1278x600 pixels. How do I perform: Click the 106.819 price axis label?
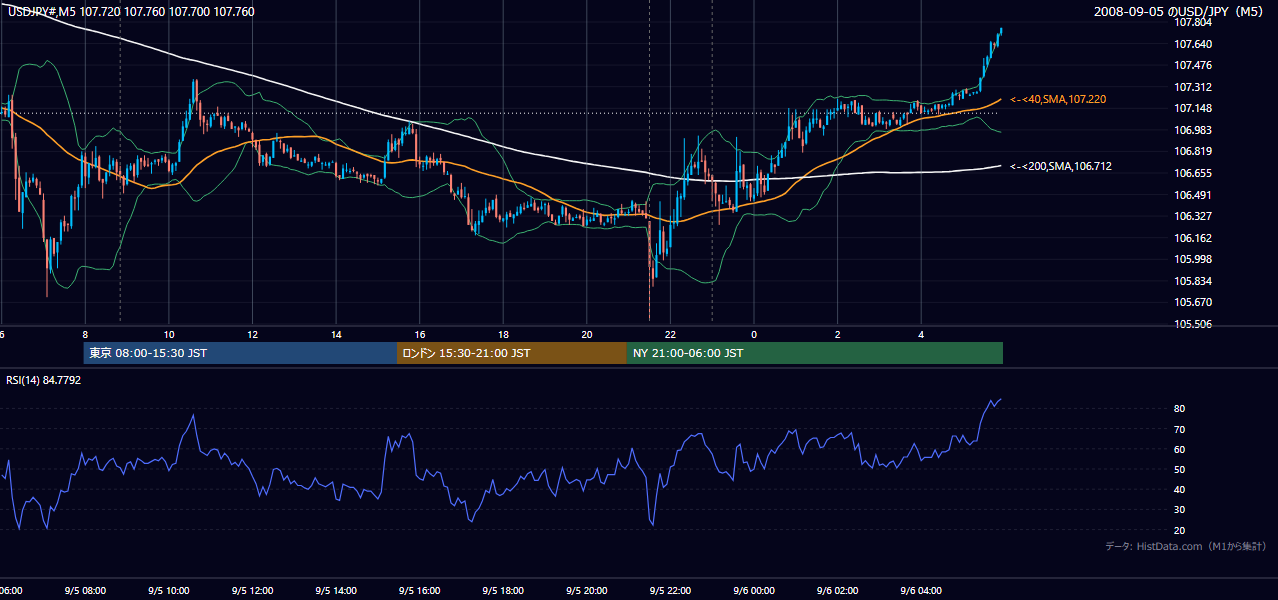pos(1194,151)
